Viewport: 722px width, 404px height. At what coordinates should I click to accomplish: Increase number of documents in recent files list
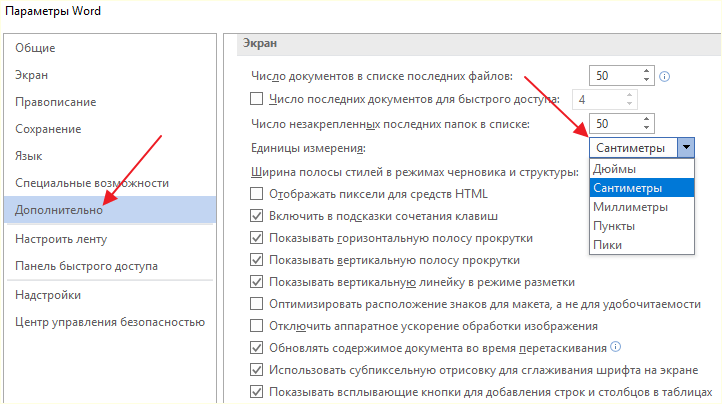pyautogui.click(x=646, y=71)
